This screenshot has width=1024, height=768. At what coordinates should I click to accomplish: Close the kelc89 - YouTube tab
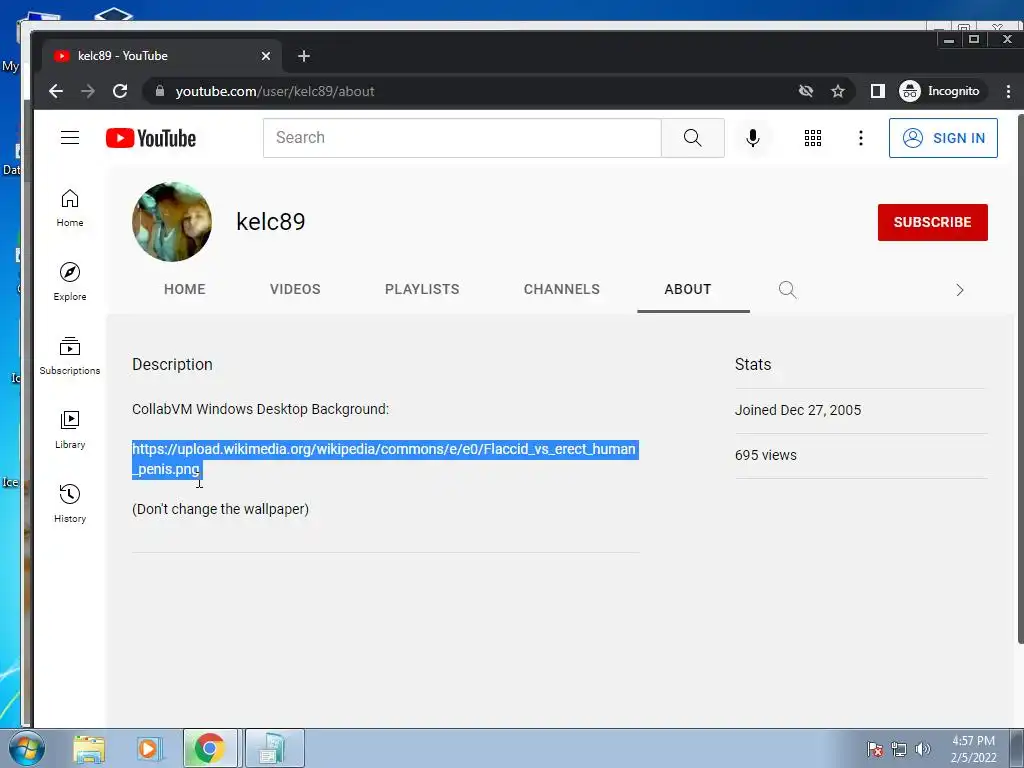[x=266, y=56]
